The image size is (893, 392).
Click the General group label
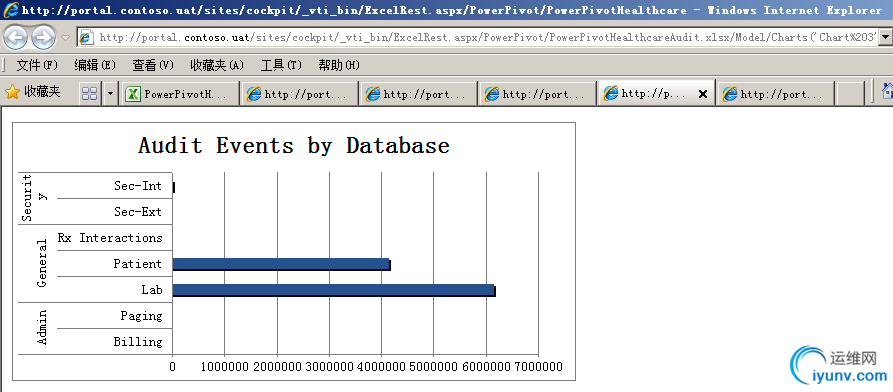coord(42,263)
